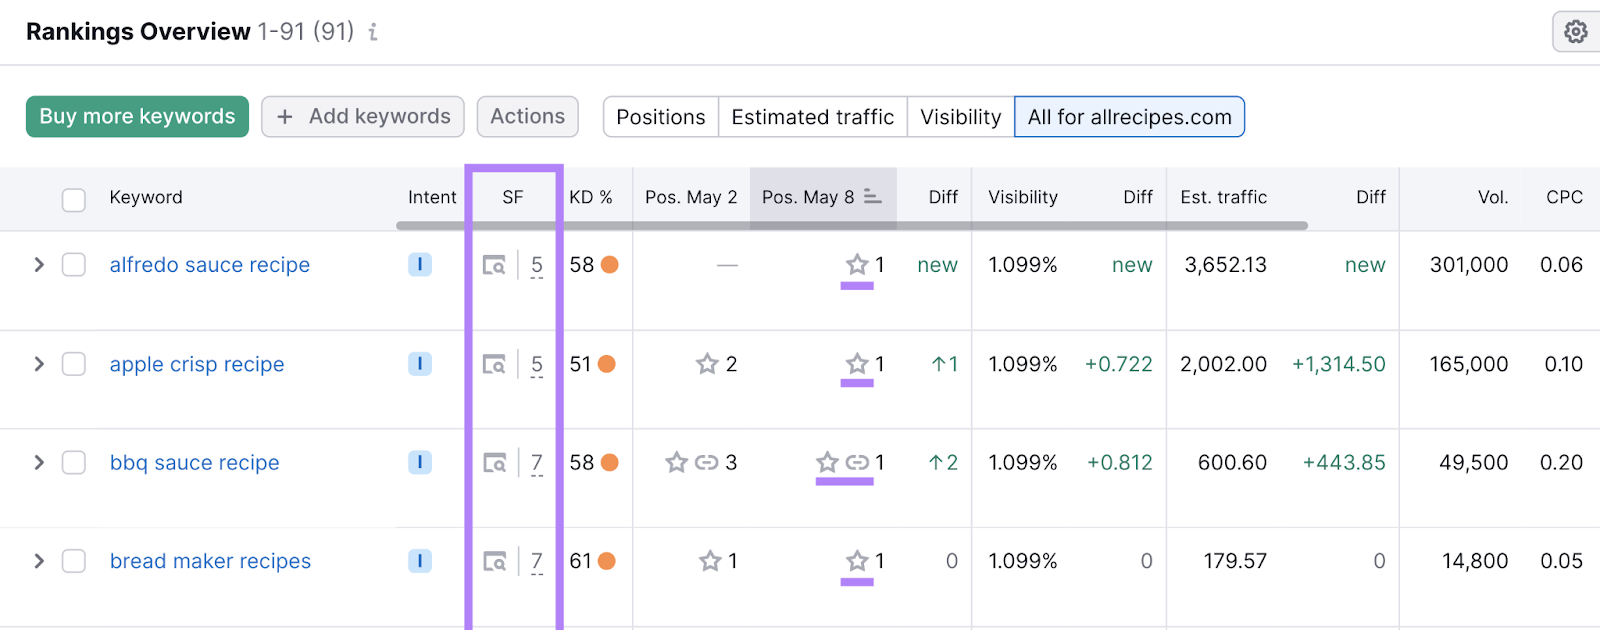Open SERP features icon for alfredo sauce recipe
This screenshot has width=1600, height=630.
pos(494,265)
